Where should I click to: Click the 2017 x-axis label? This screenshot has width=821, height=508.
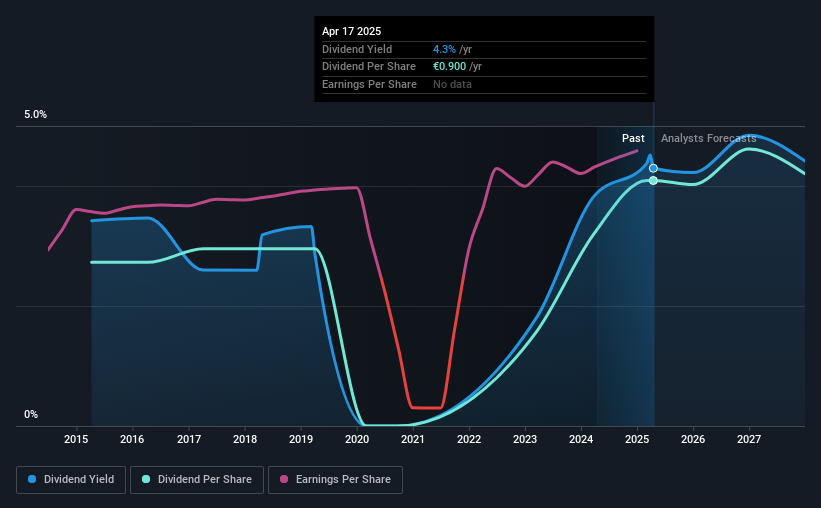pos(188,439)
